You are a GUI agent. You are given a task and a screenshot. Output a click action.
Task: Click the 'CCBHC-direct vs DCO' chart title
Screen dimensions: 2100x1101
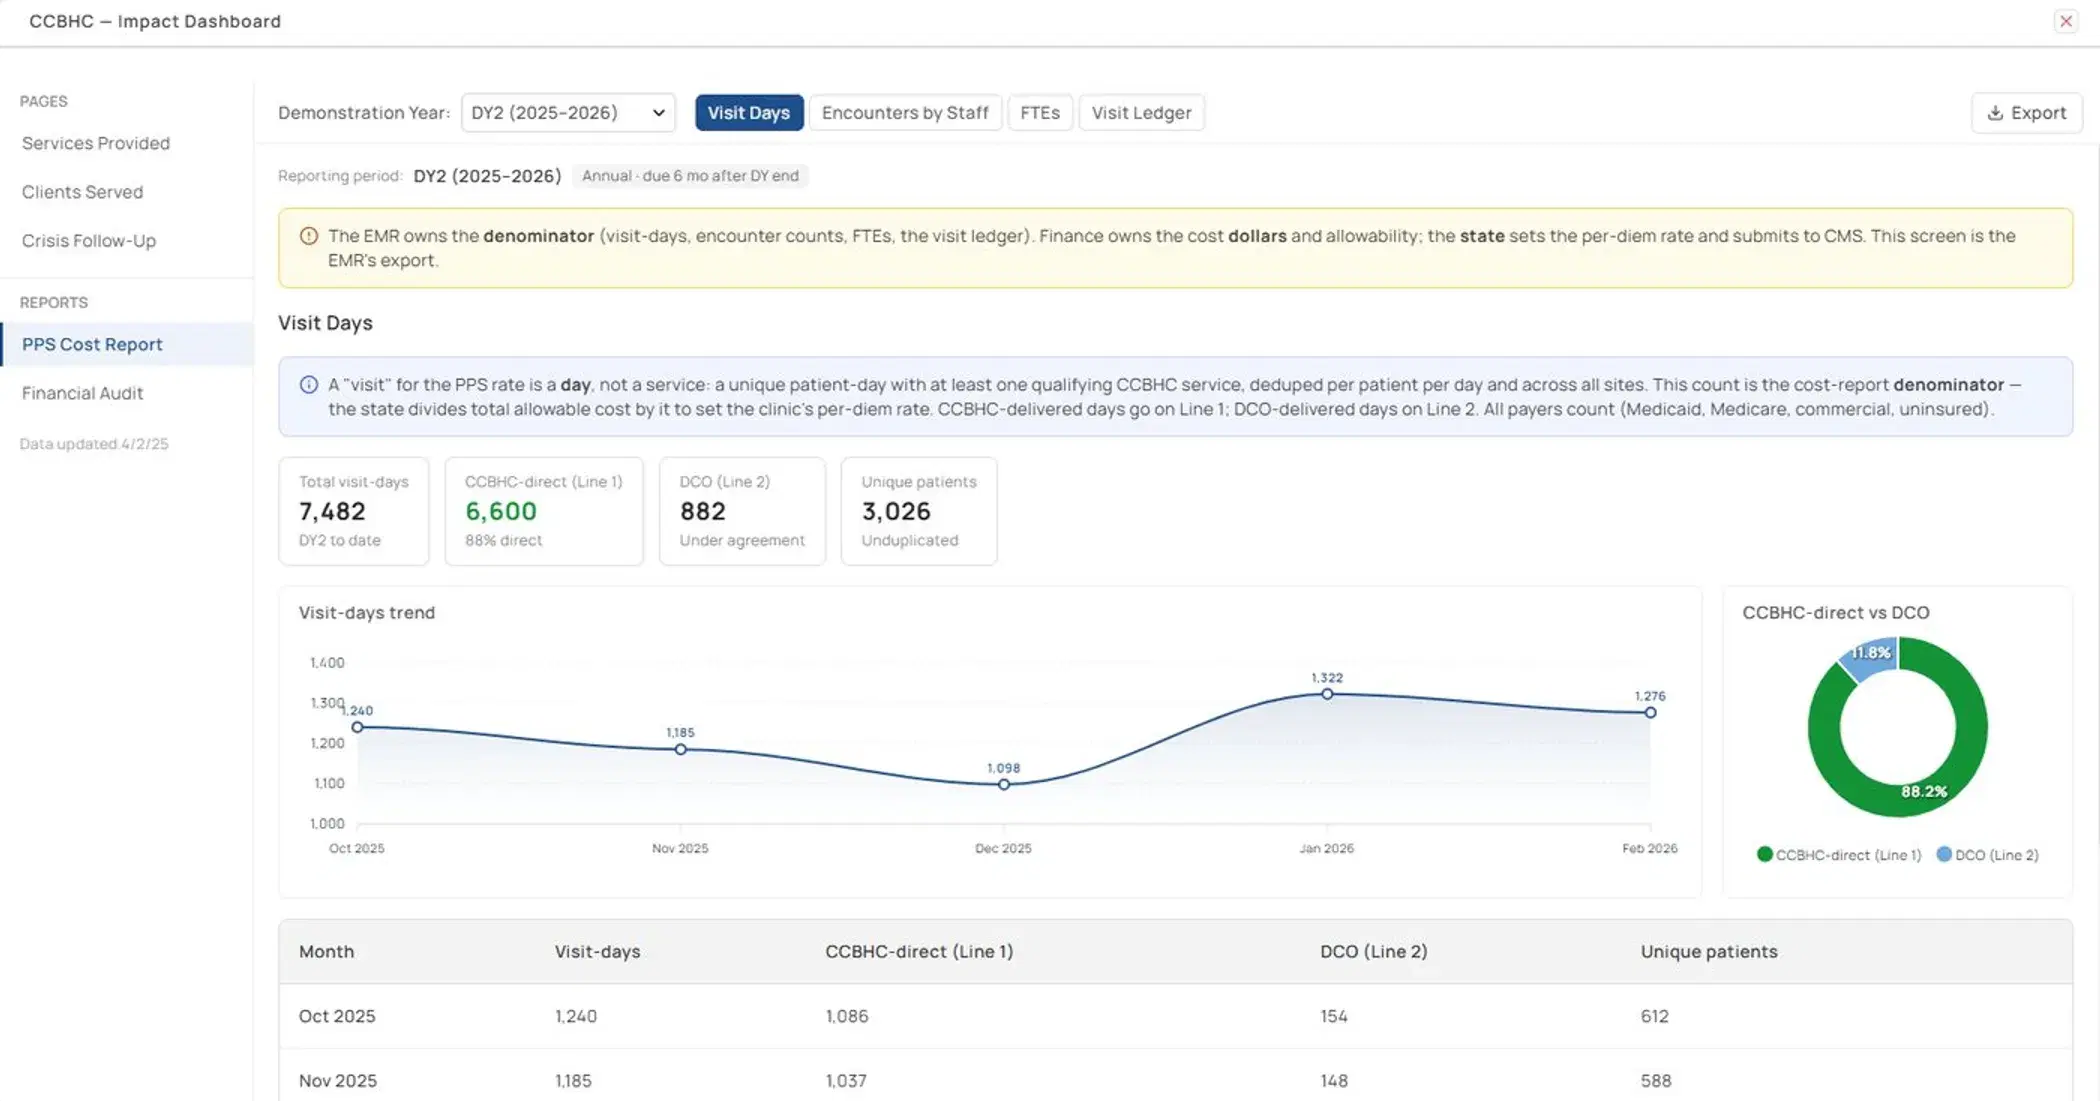(x=1835, y=612)
